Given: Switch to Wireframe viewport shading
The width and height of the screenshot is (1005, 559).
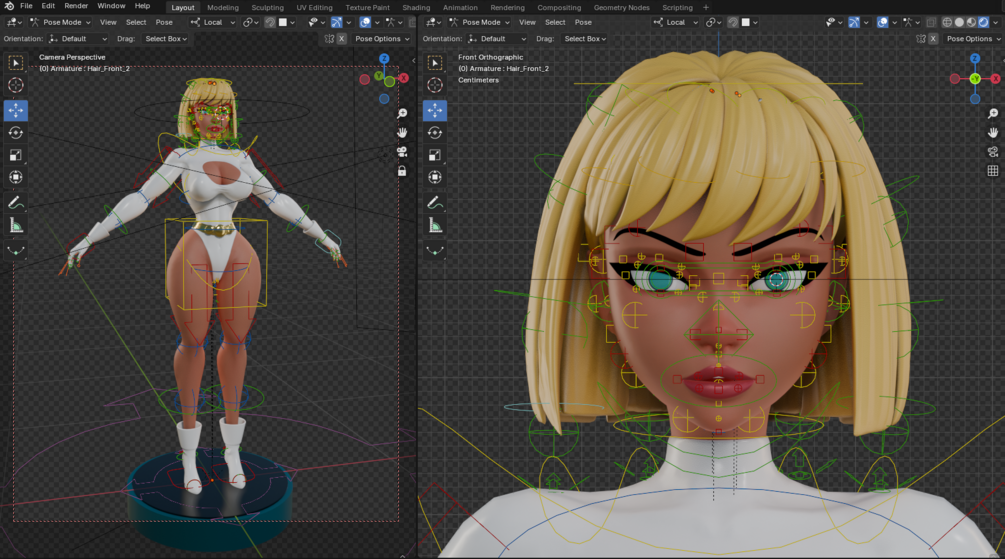Looking at the screenshot, I should coord(947,22).
